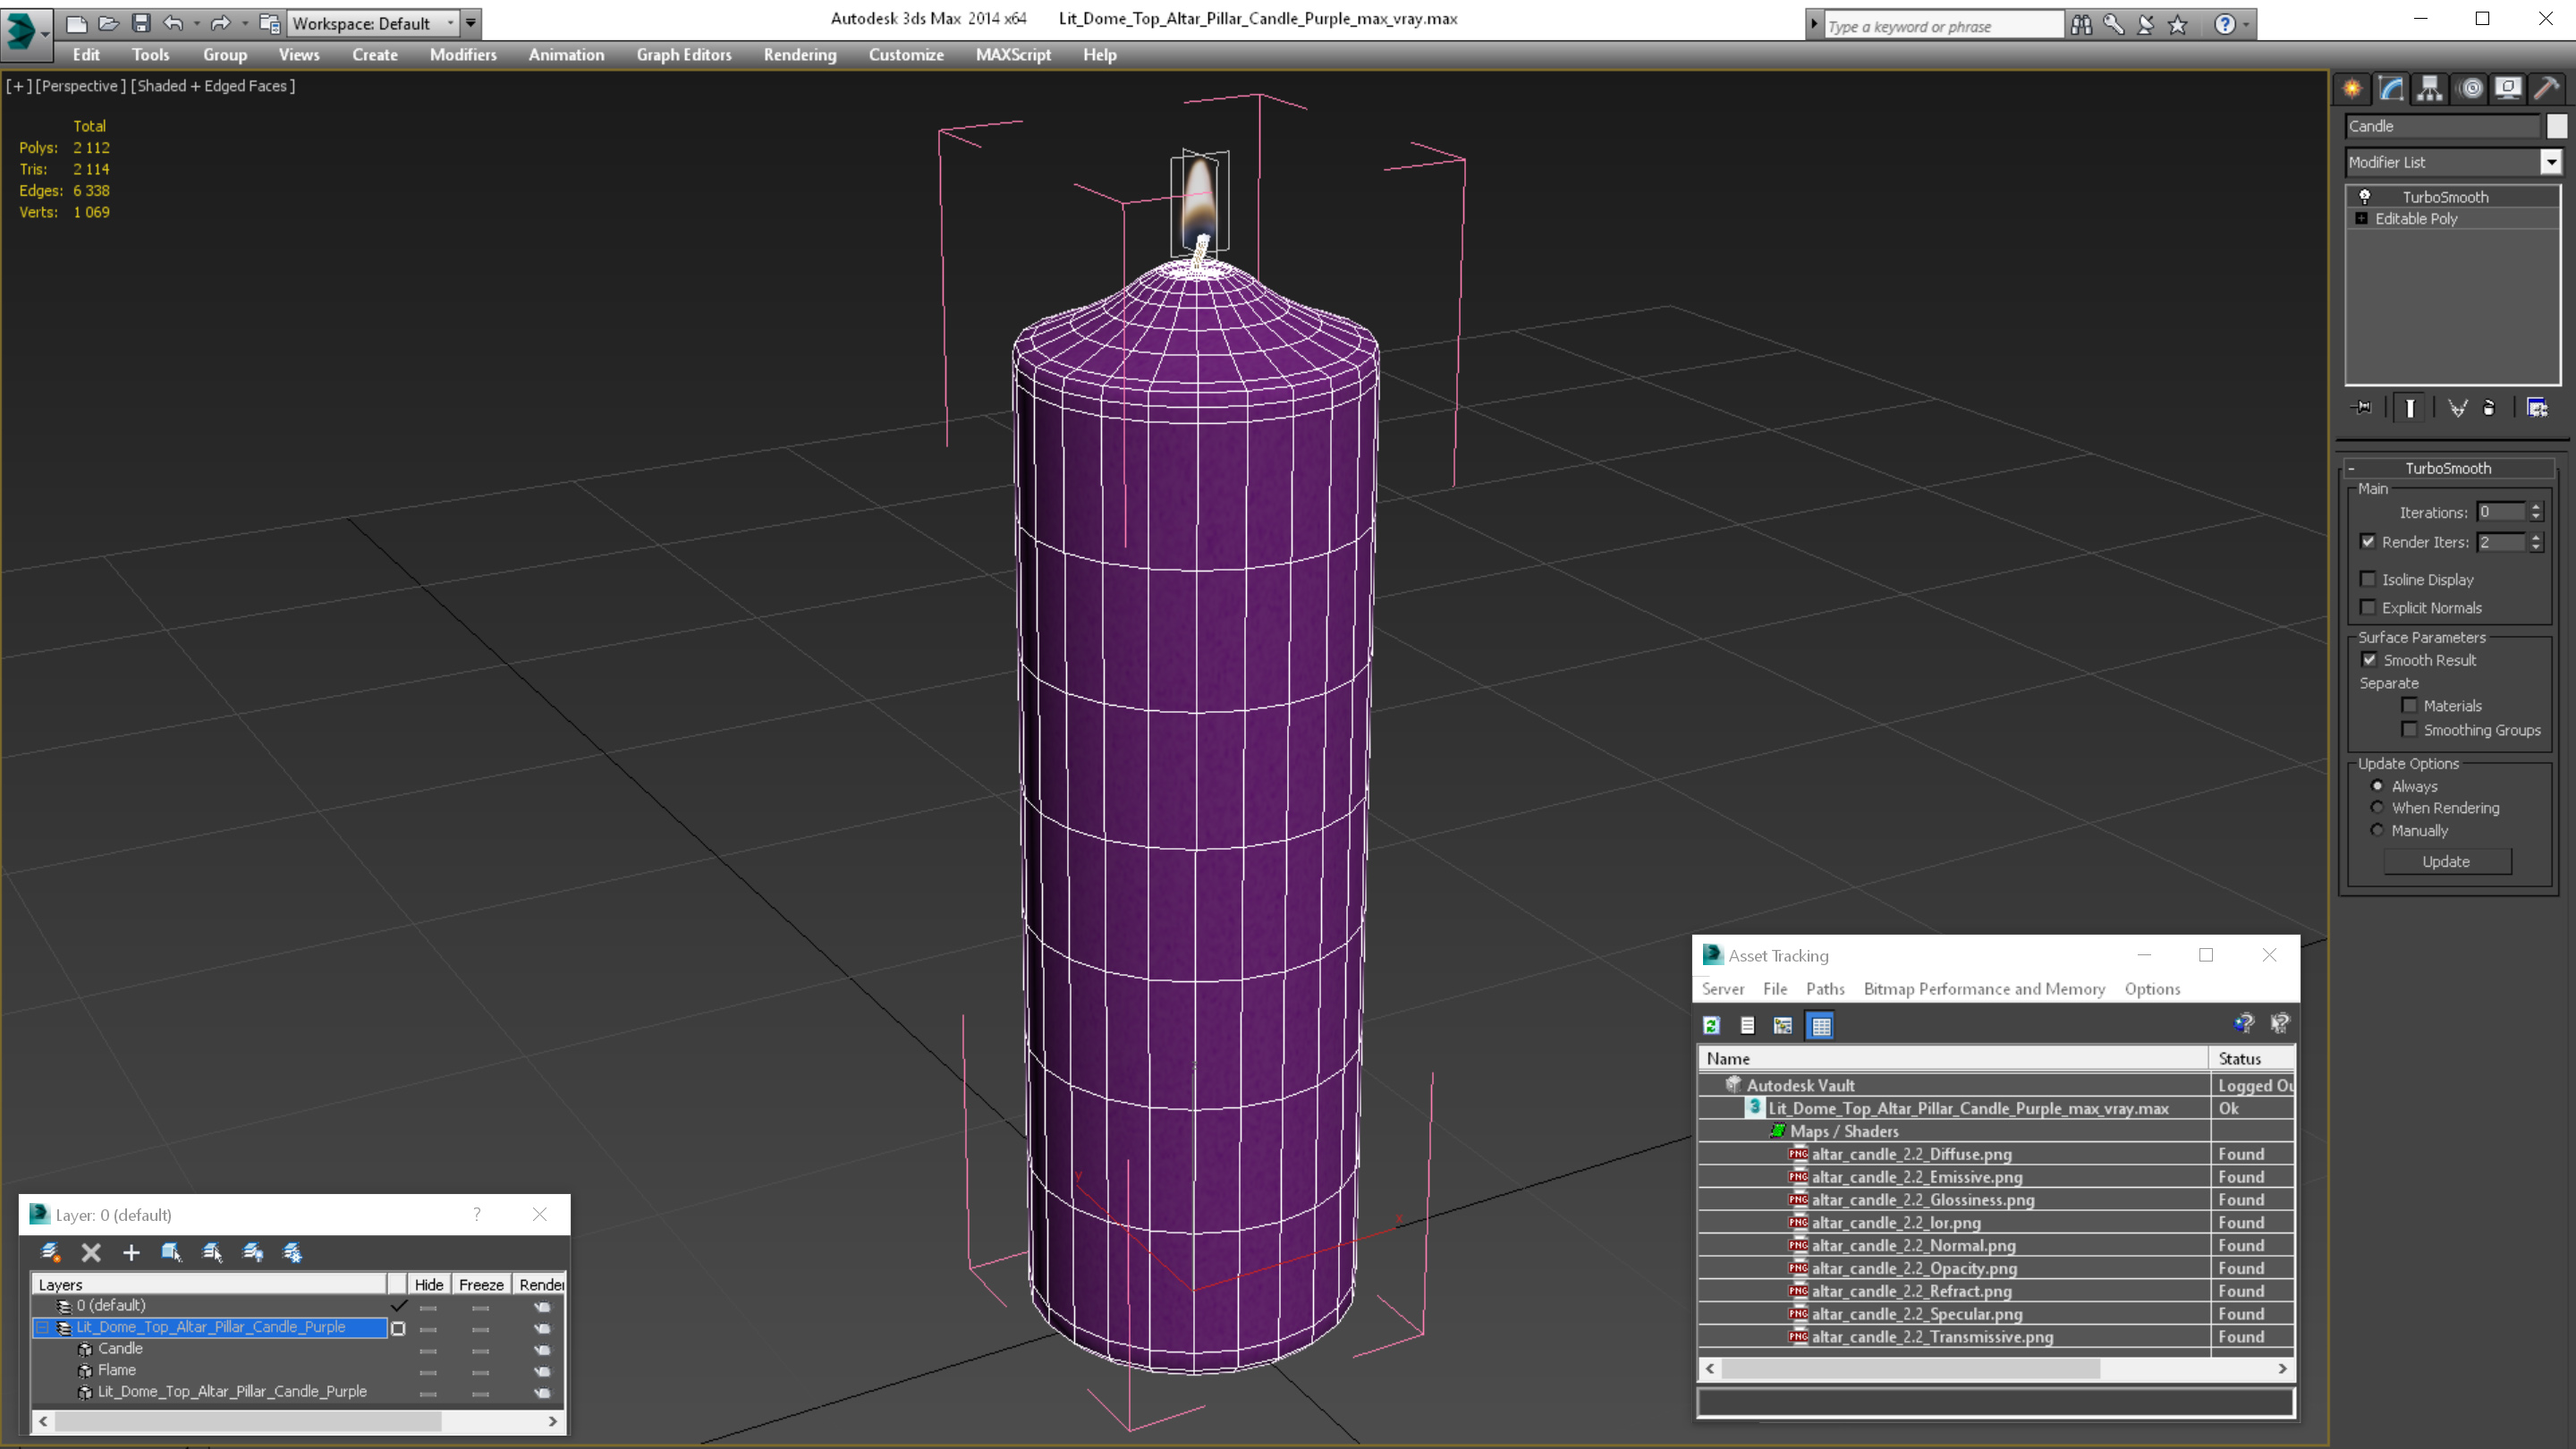2576x1449 pixels.
Task: Select the When Rendering radio option
Action: (2377, 808)
